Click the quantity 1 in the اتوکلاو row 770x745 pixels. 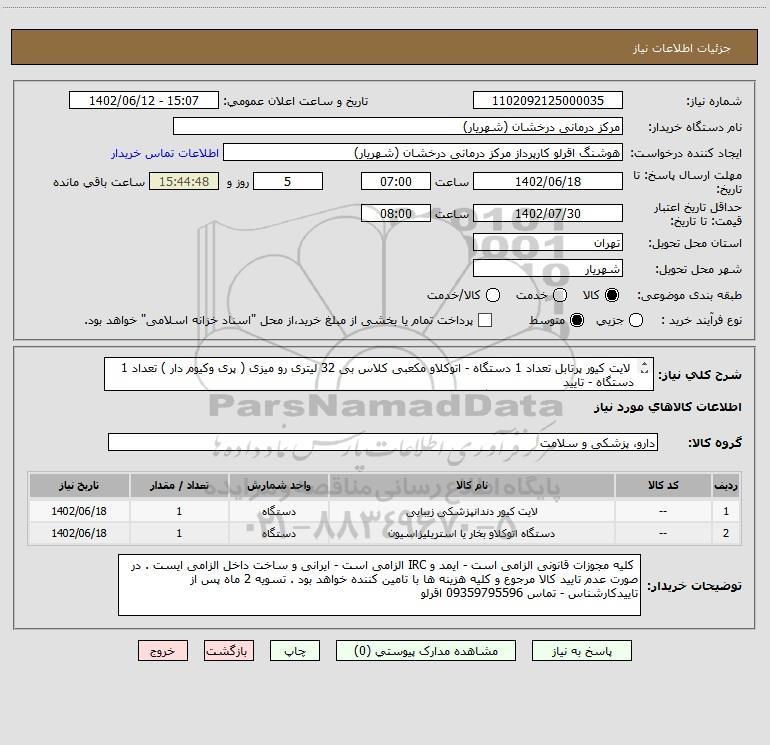[179, 533]
